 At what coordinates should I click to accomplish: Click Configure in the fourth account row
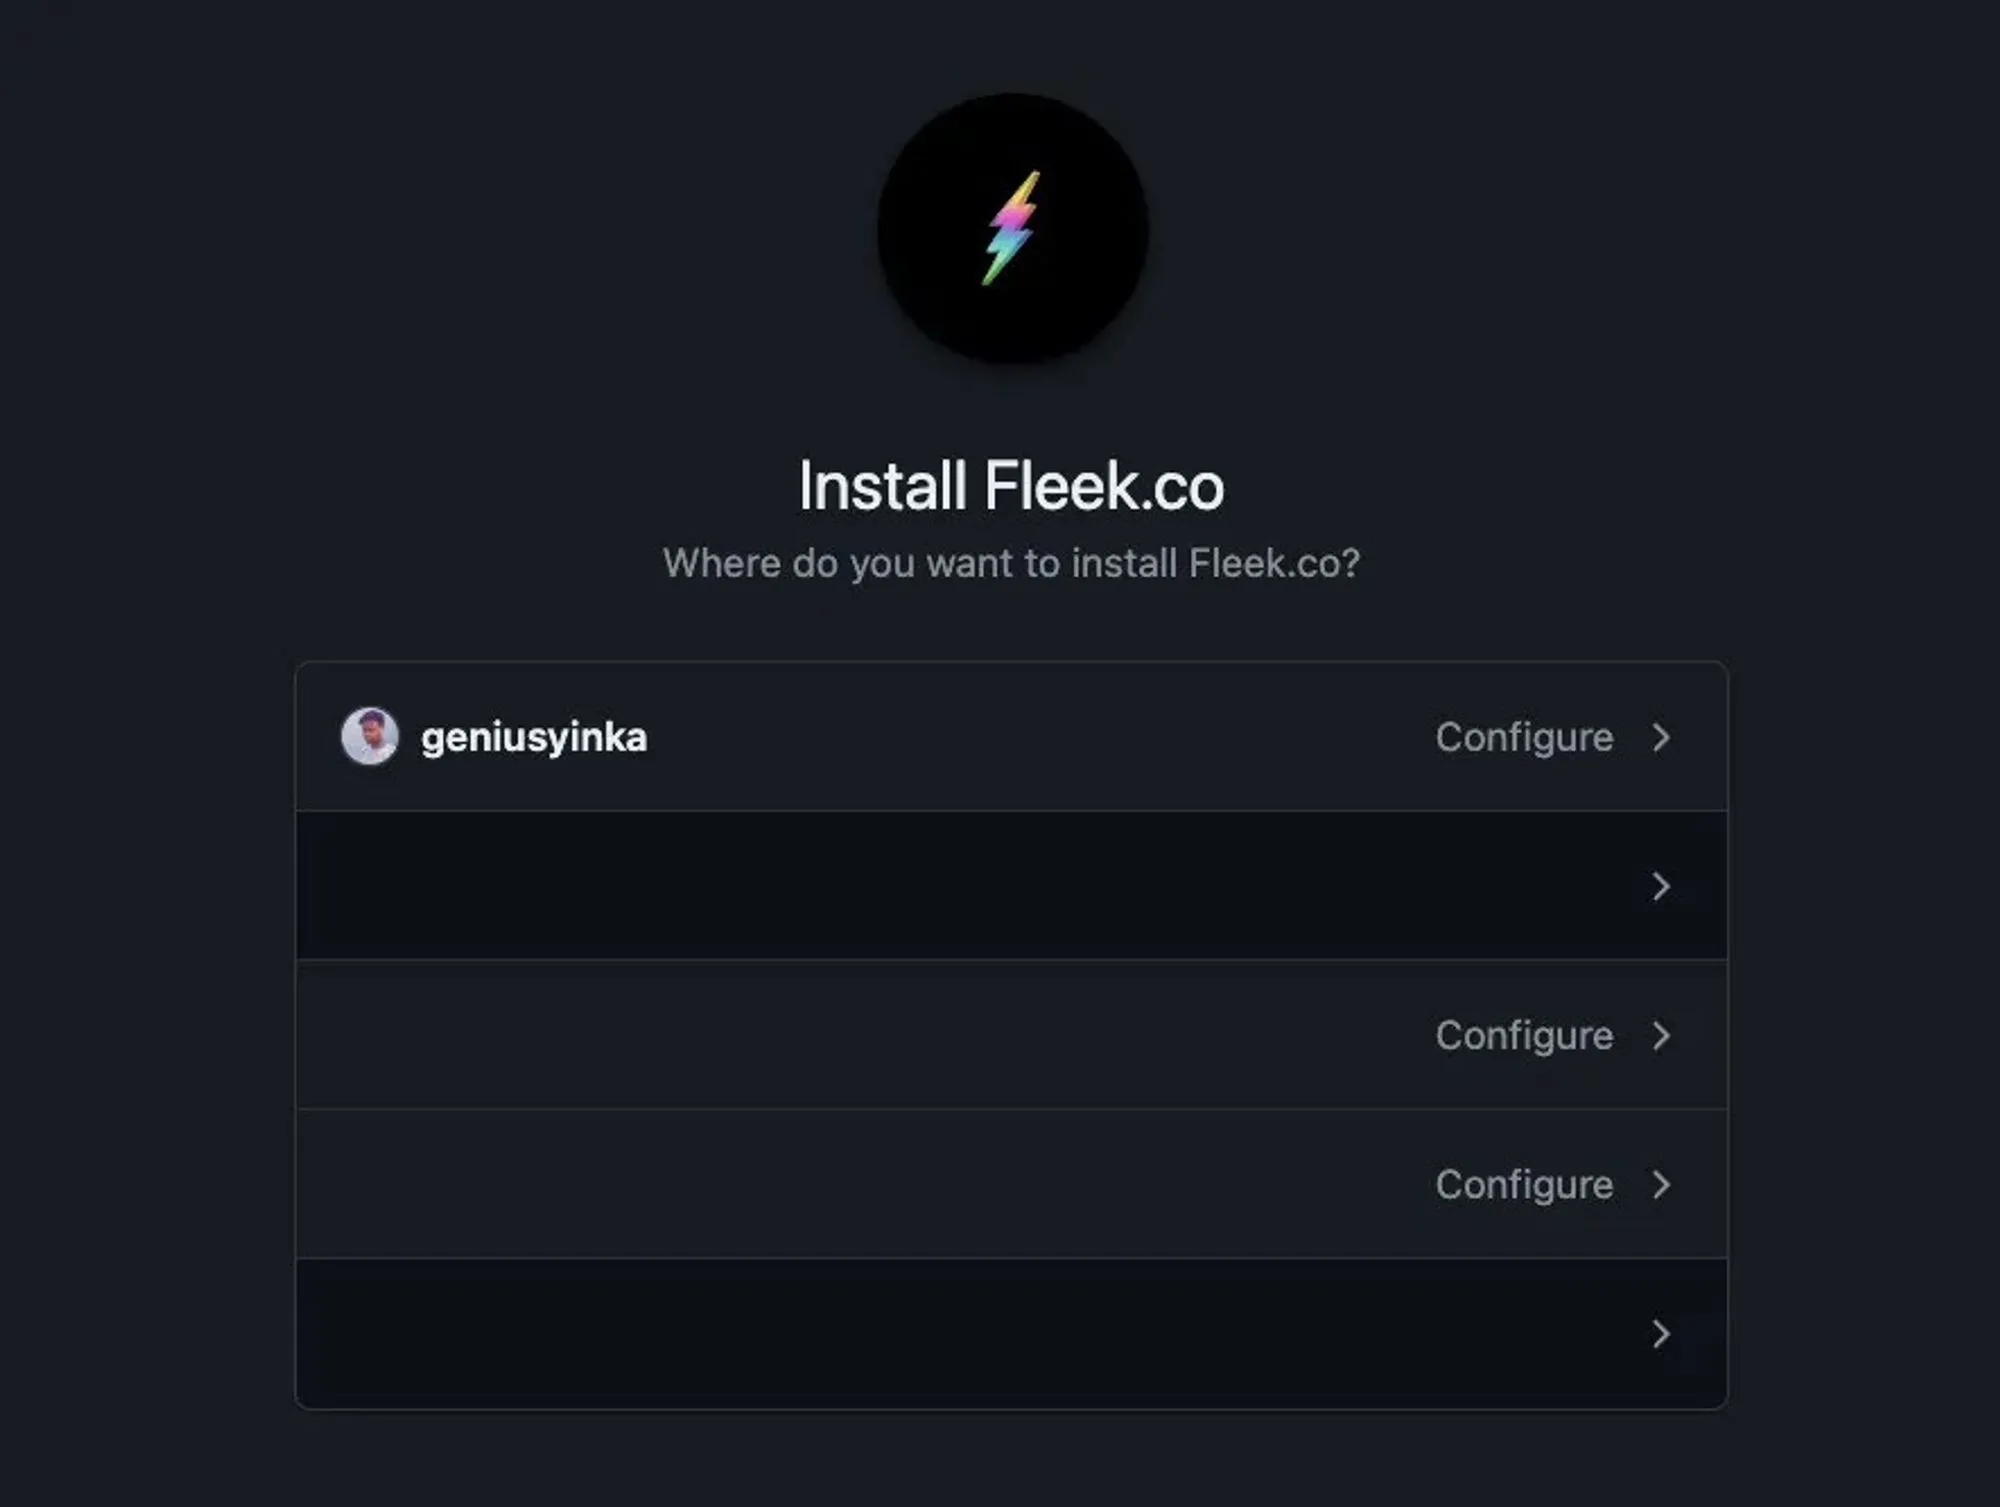point(1524,1185)
